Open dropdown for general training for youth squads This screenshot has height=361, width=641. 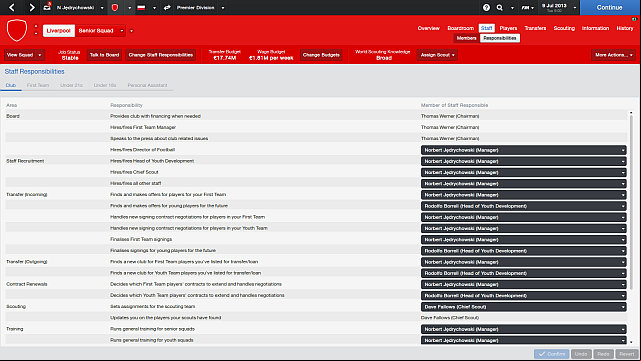[523, 340]
